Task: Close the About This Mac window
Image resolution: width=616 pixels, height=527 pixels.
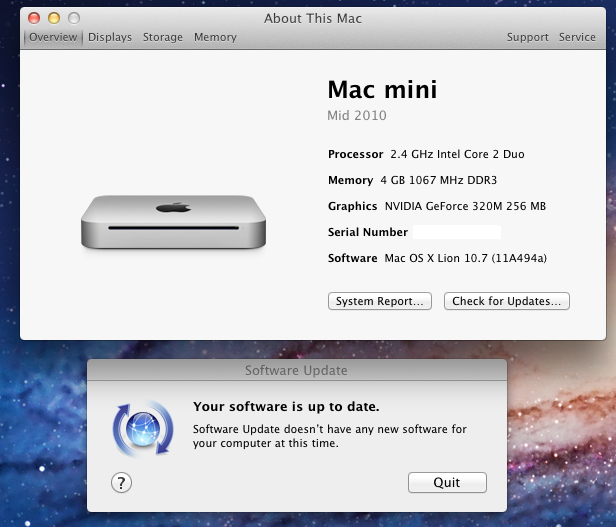Action: 34,18
